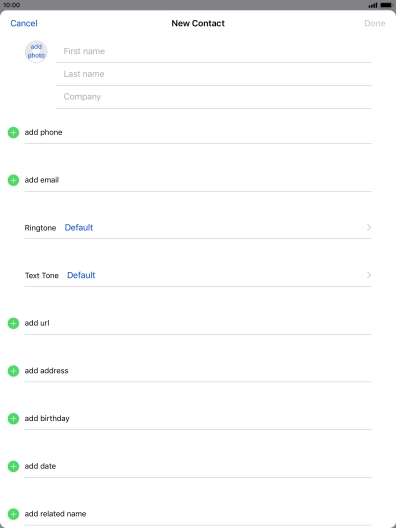Screen dimensions: 396x528
Task: Focus the First name field
Action: [213, 51]
